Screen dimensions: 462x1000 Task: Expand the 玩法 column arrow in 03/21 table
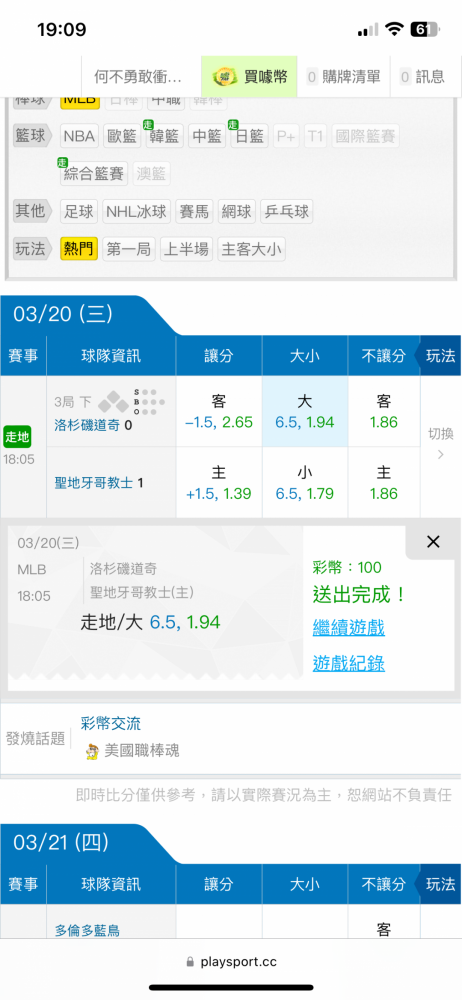click(x=437, y=885)
